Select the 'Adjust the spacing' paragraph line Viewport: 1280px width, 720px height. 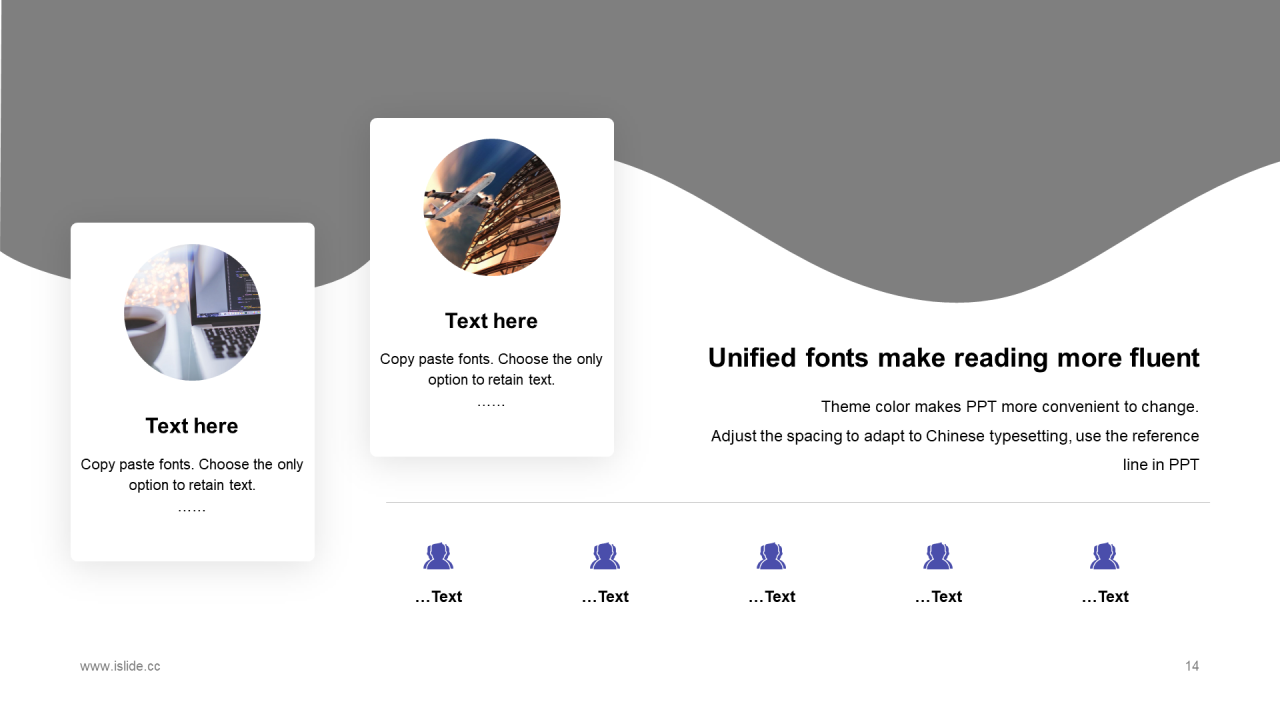(954, 436)
